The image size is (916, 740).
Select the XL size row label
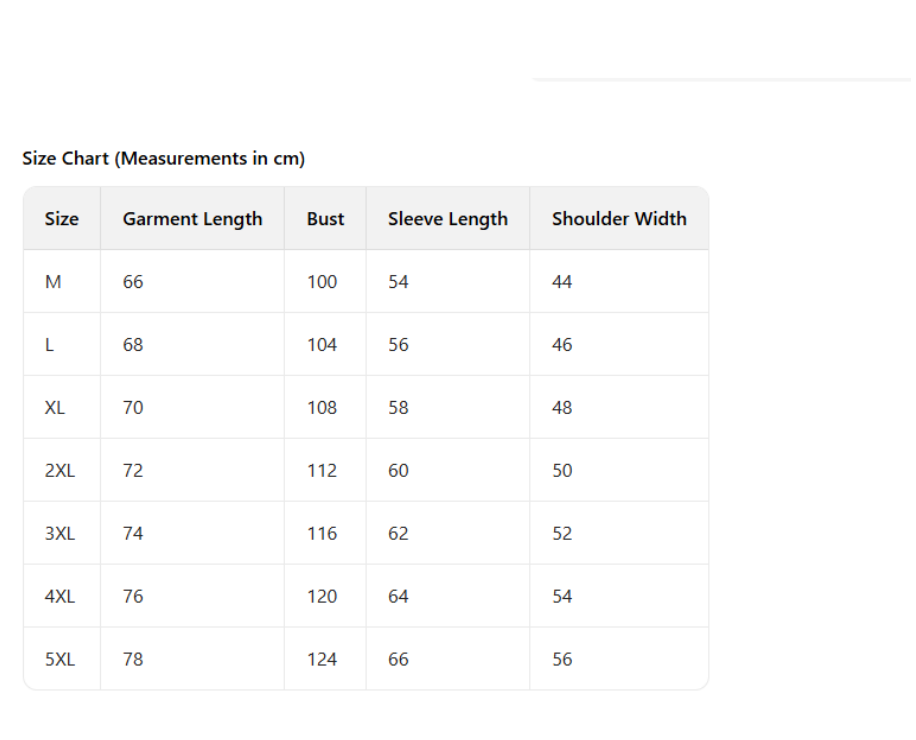pos(55,408)
